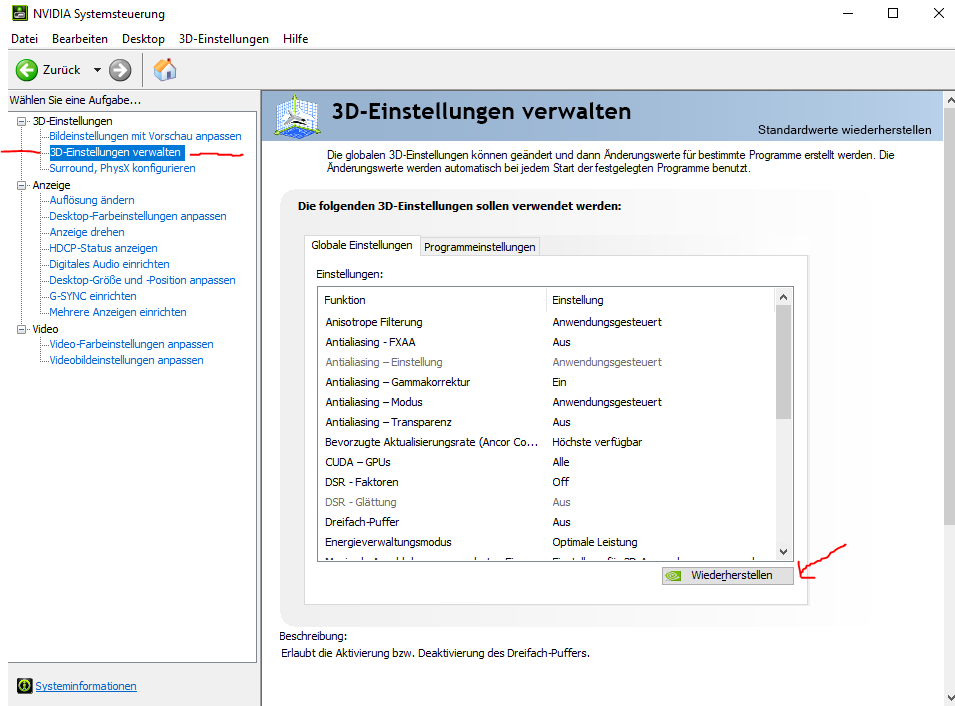Collapse the Video tree node

tap(22, 329)
